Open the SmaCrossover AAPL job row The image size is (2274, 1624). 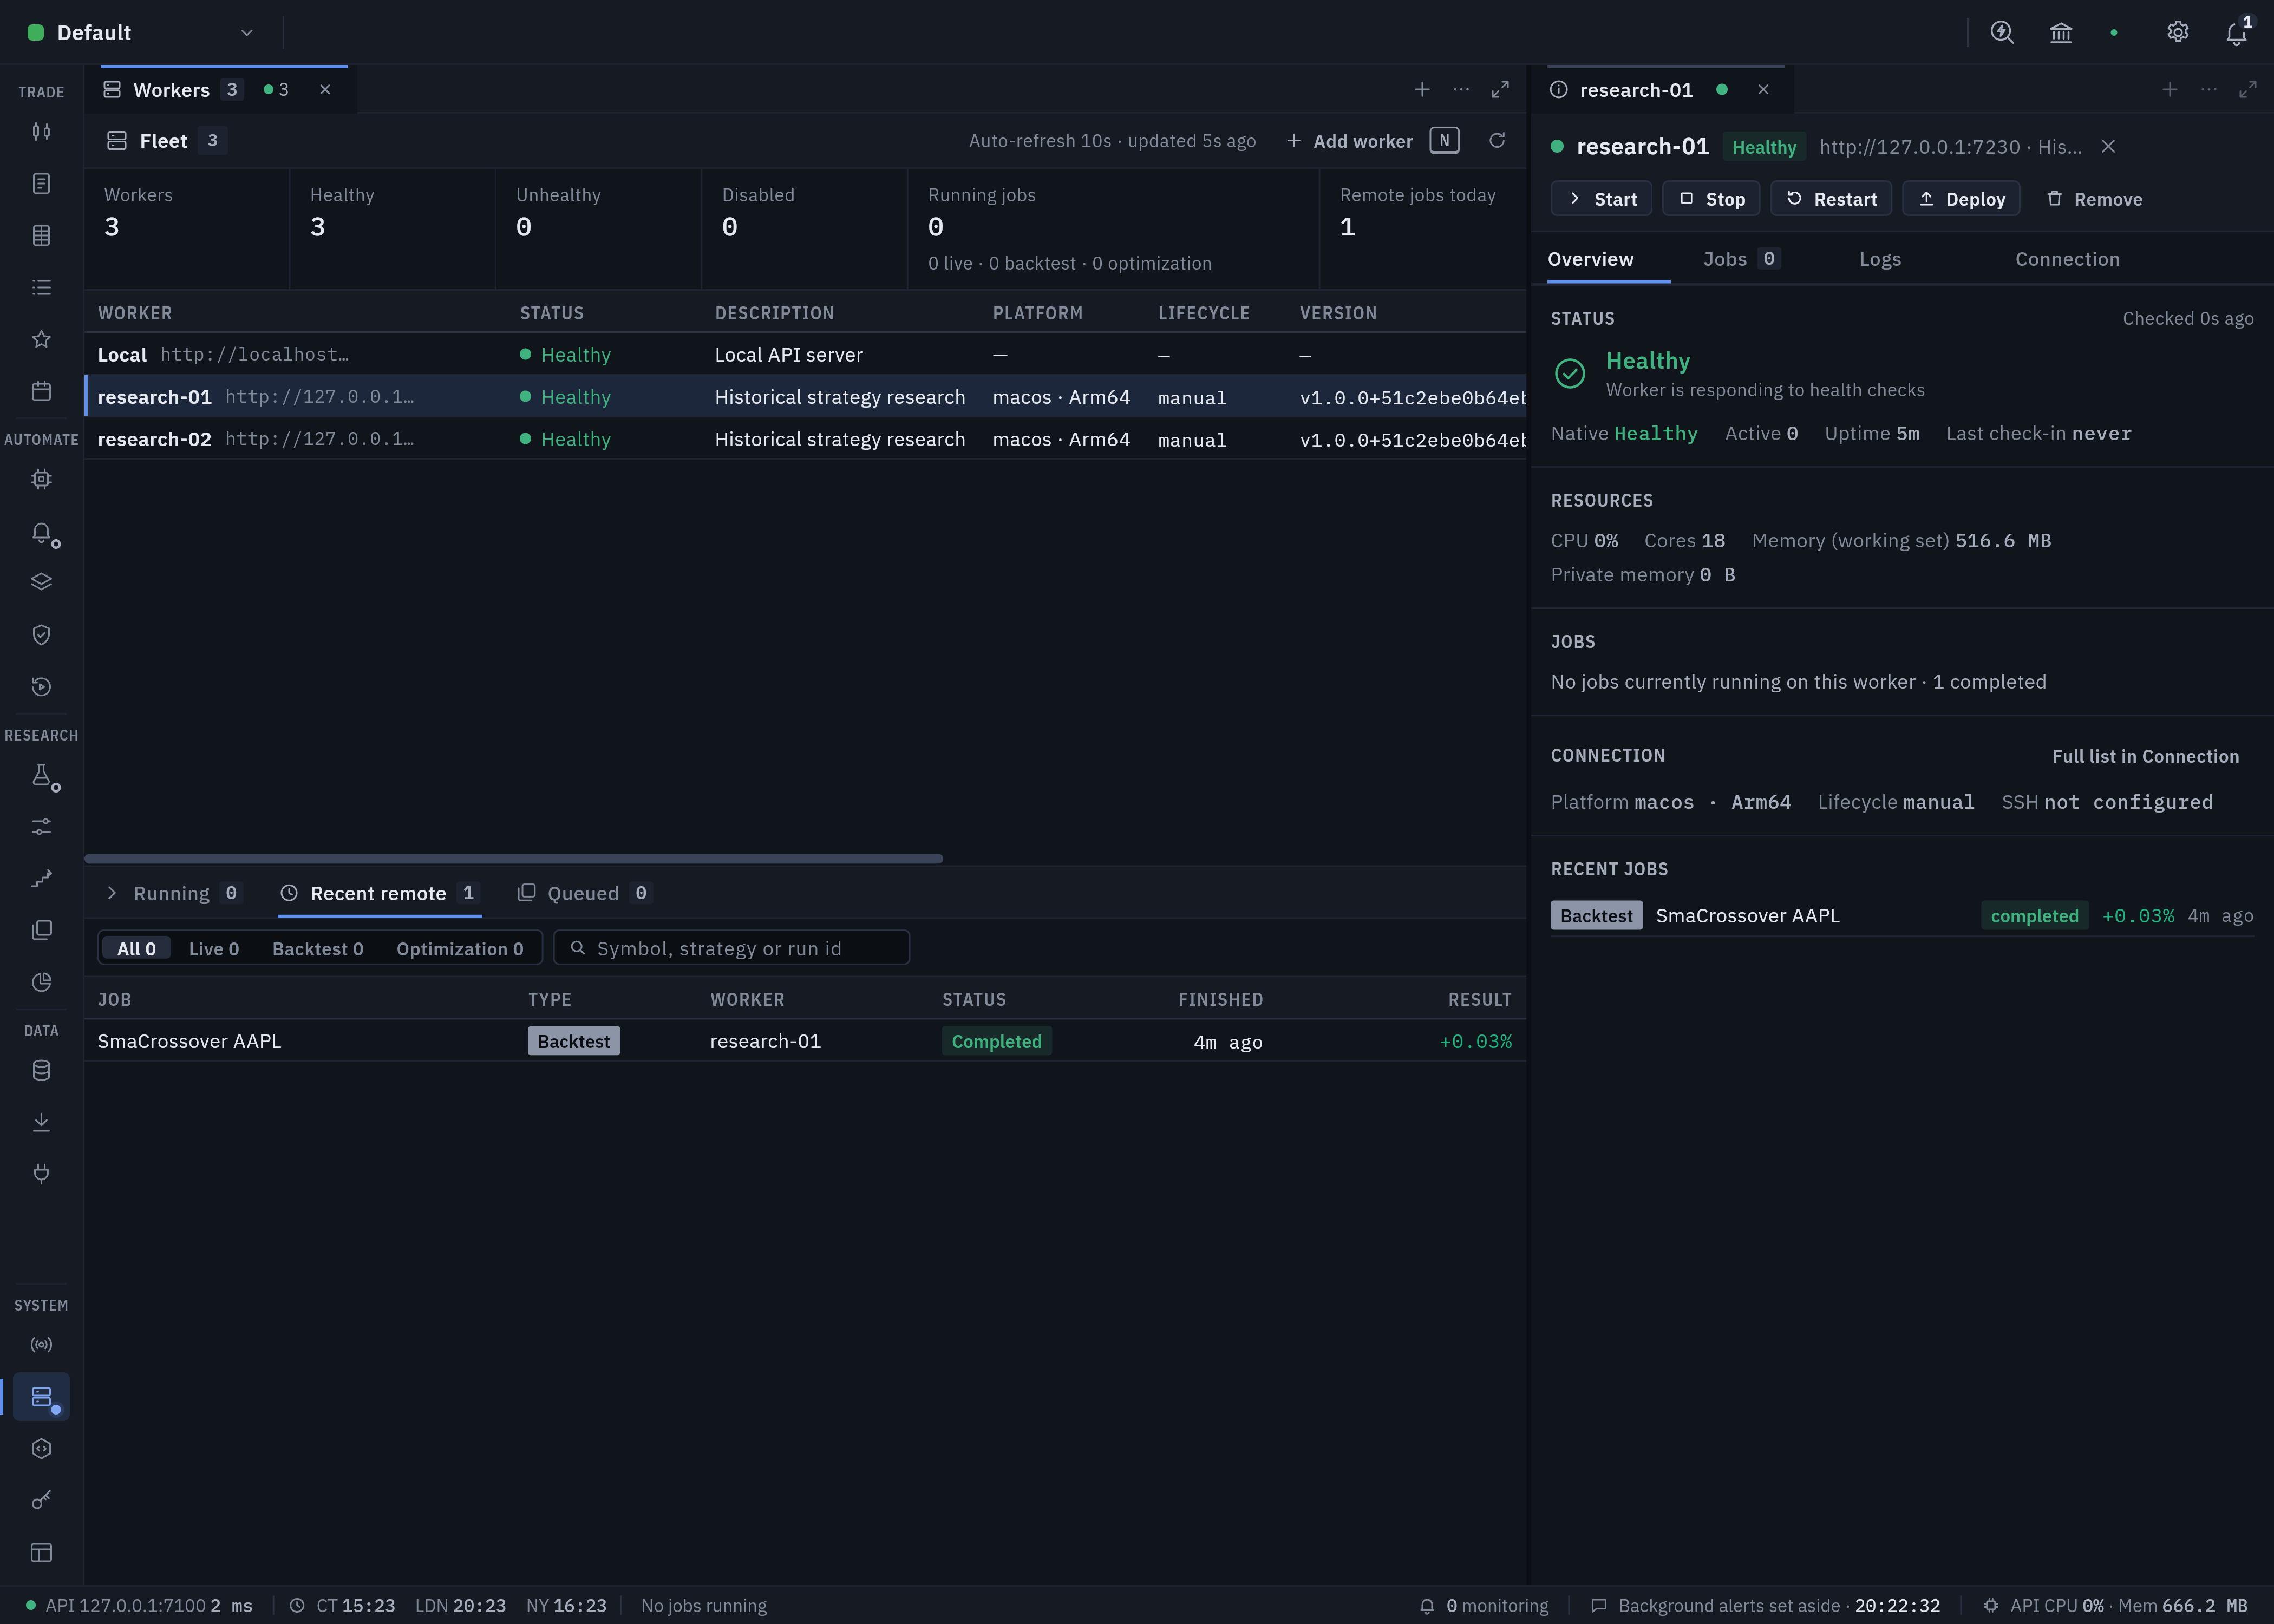[x=805, y=1041]
